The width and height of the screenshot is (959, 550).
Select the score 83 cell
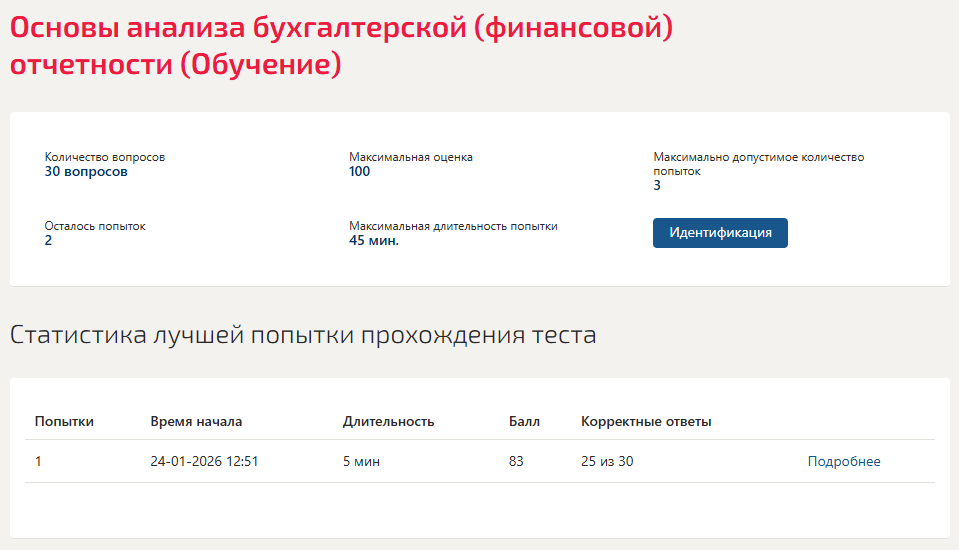(516, 461)
